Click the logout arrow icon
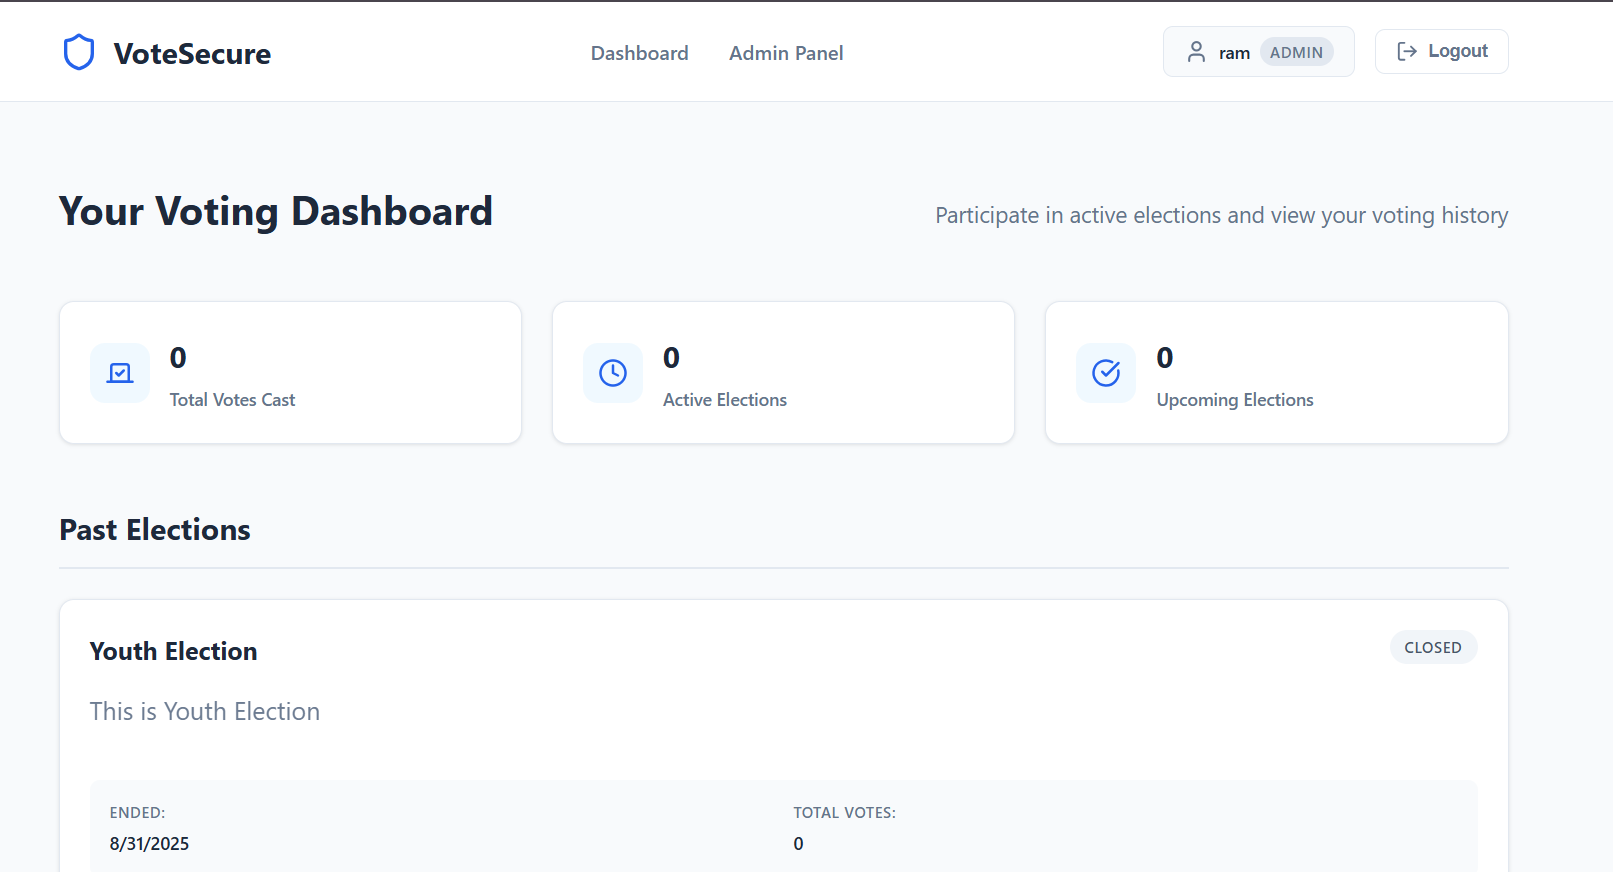This screenshot has width=1613, height=872. tap(1406, 51)
